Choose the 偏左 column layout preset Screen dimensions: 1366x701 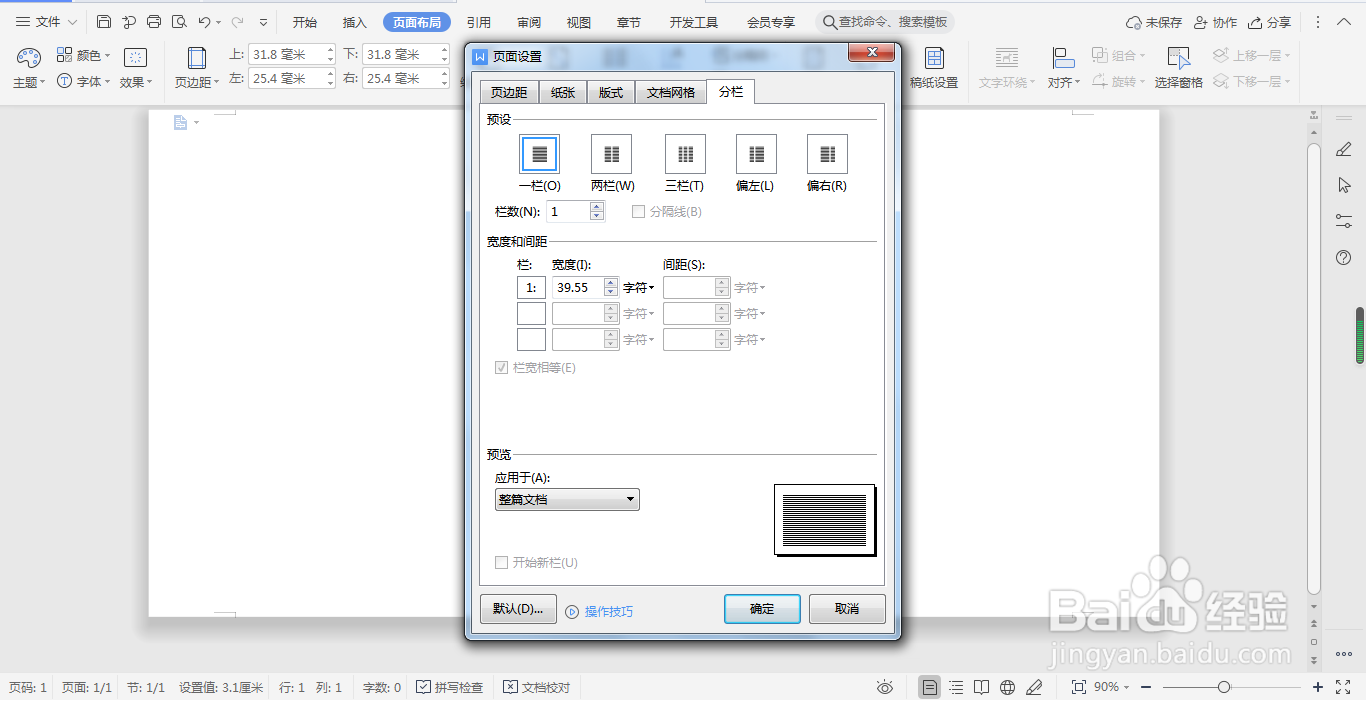pyautogui.click(x=755, y=153)
